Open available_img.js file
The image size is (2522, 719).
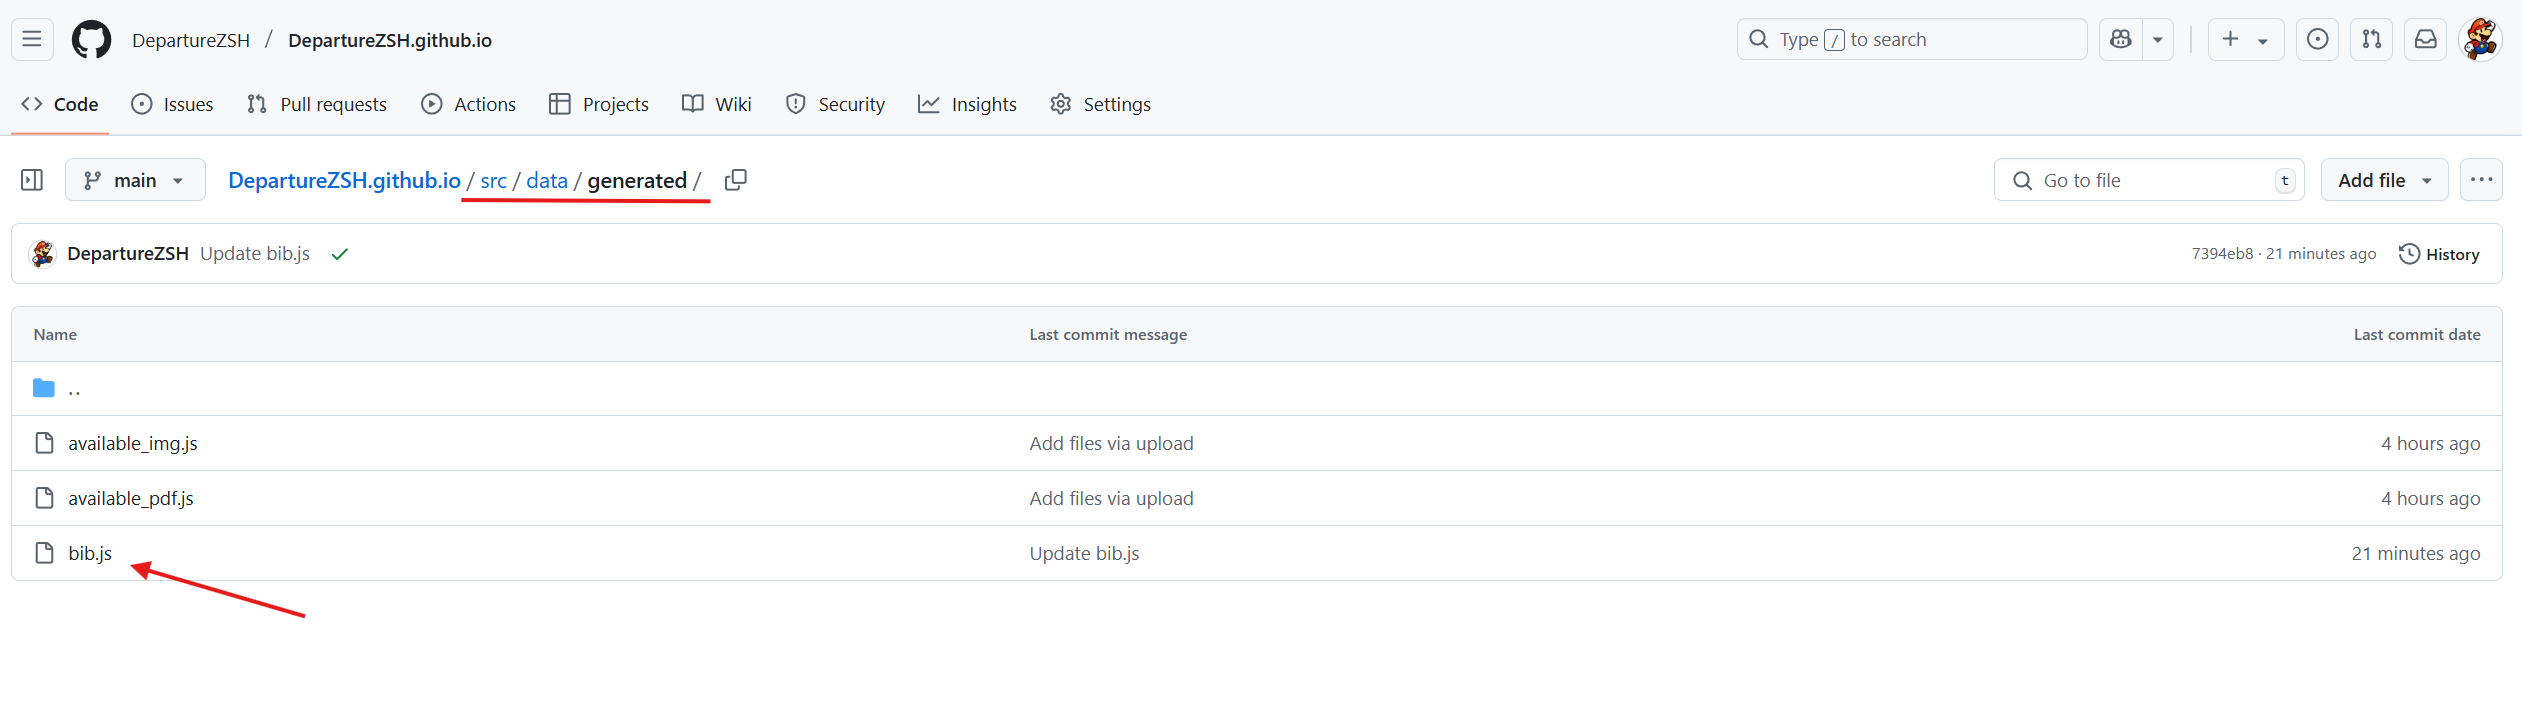[x=133, y=443]
